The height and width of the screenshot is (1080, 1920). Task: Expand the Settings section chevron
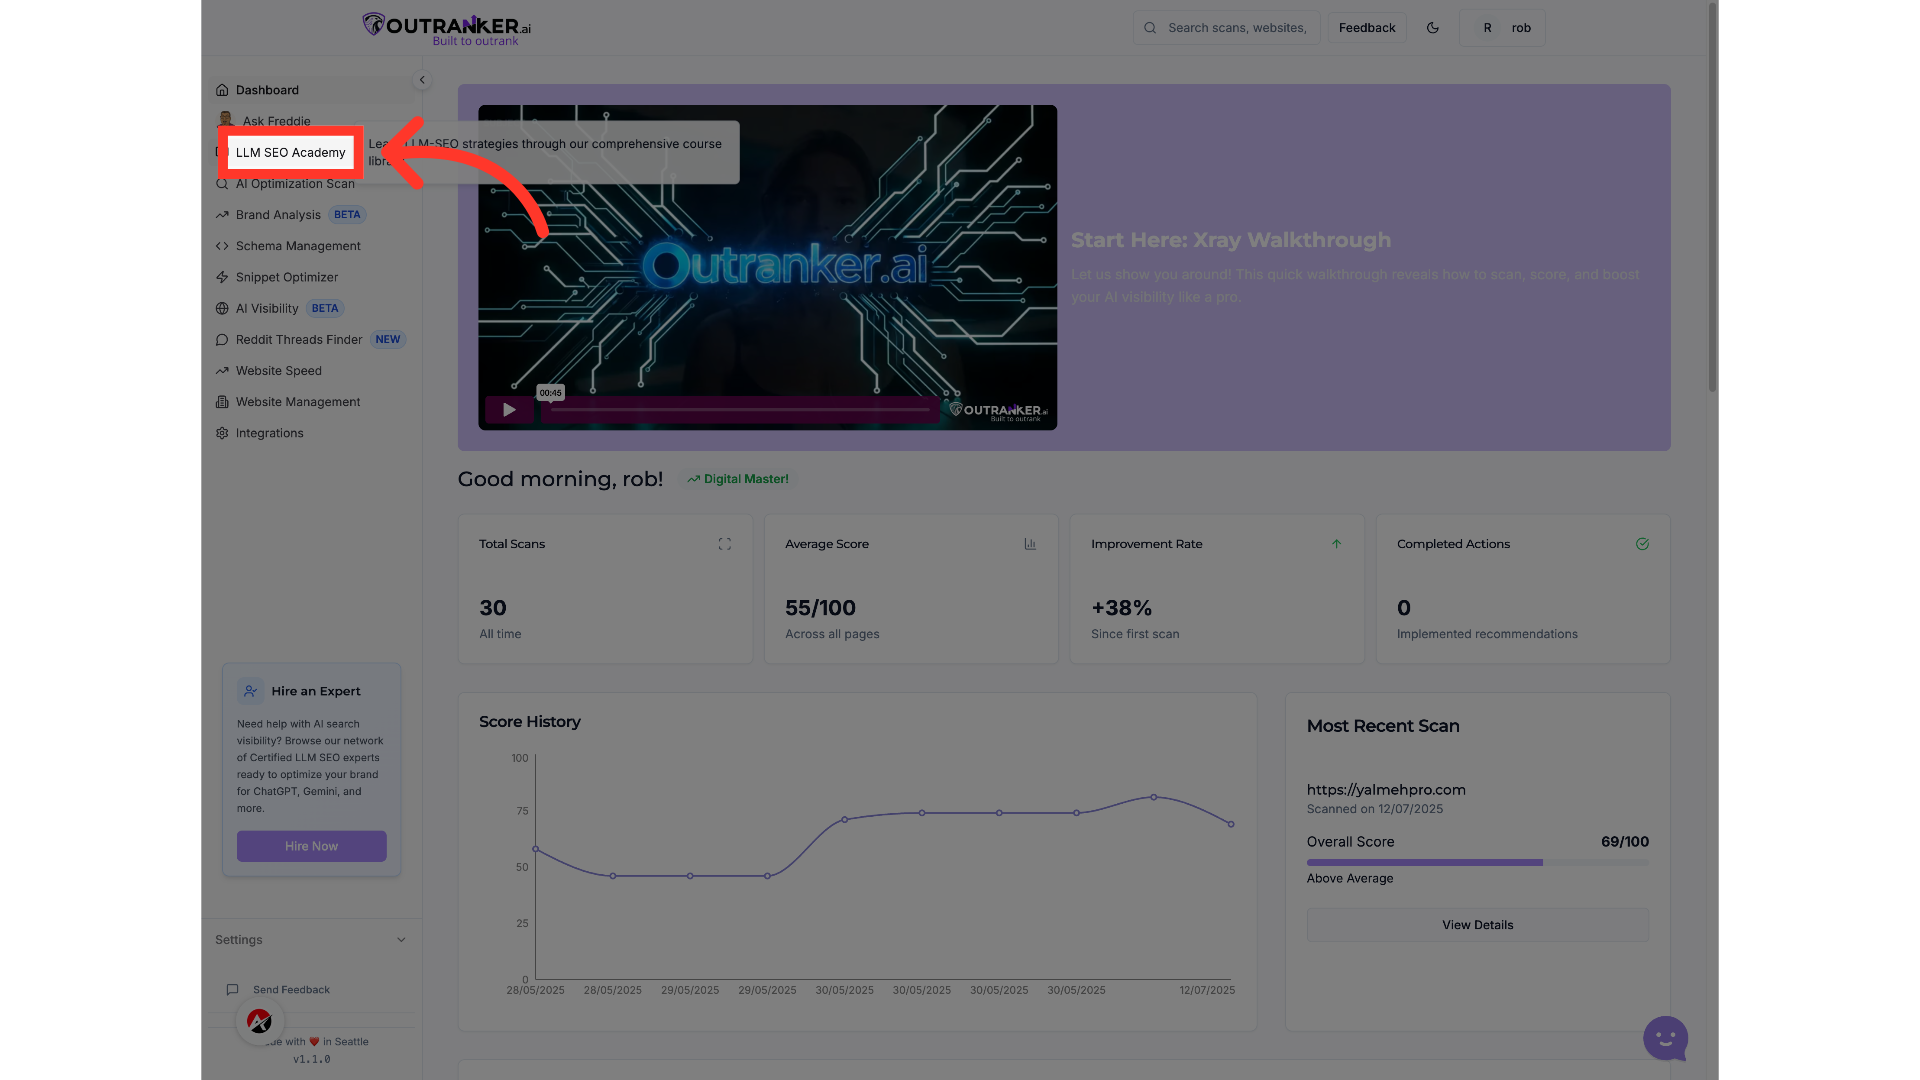click(401, 940)
